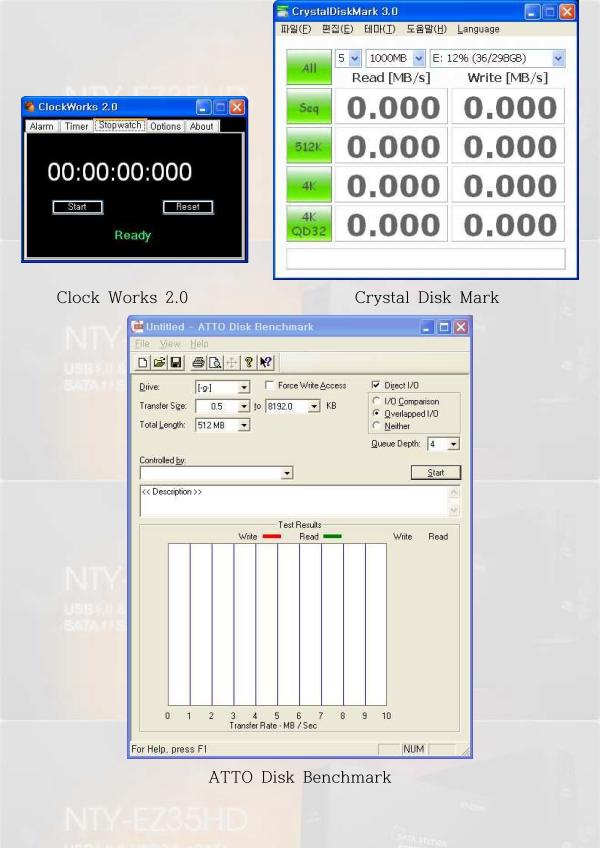
Task: Select the Overlapped I/O radio button
Action: (377, 414)
